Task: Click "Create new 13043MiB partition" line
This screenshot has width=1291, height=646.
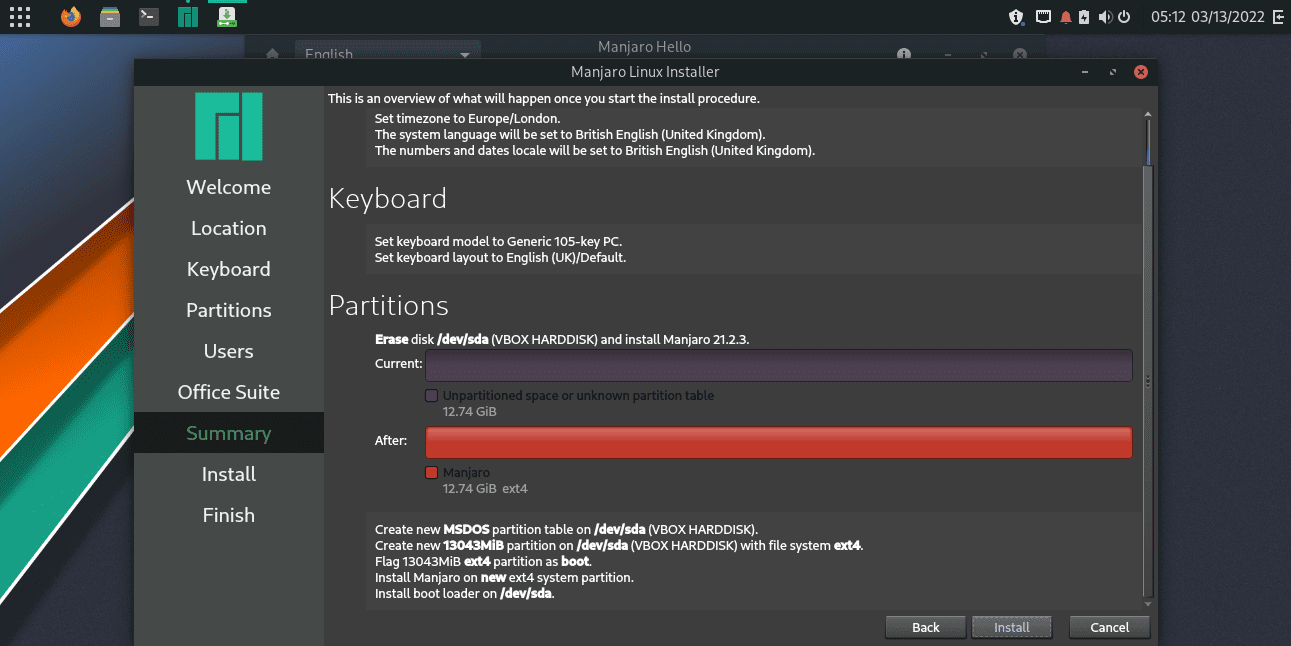Action: 619,545
